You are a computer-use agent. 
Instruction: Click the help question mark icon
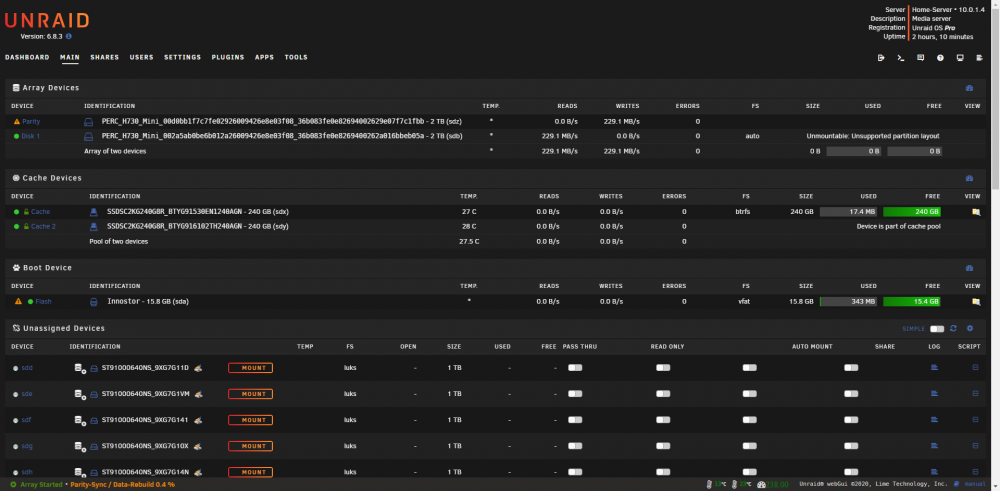click(940, 57)
